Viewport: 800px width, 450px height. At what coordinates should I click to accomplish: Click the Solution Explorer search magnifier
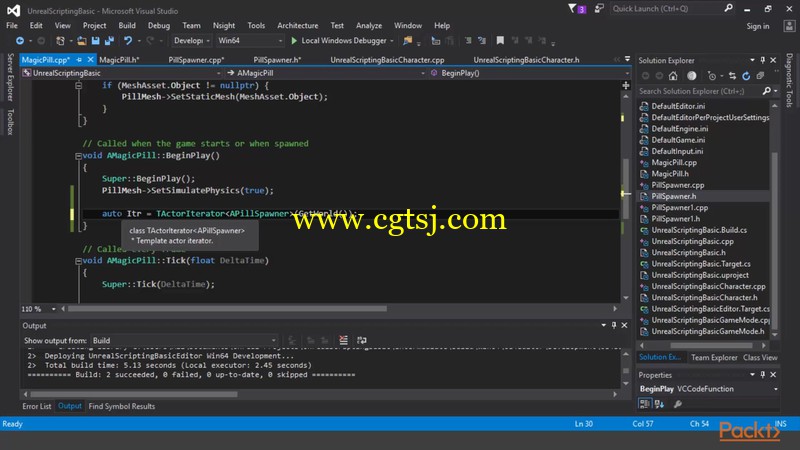tap(766, 91)
